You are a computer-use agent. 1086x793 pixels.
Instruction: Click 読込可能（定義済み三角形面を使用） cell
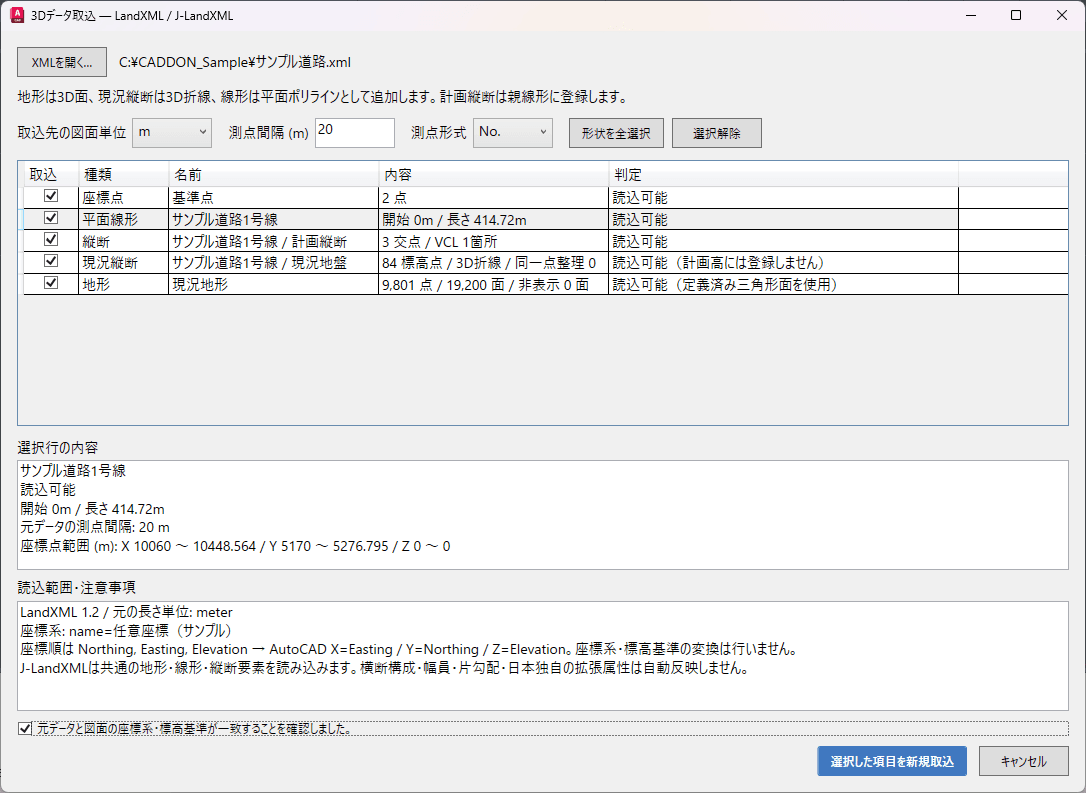[x=783, y=284]
